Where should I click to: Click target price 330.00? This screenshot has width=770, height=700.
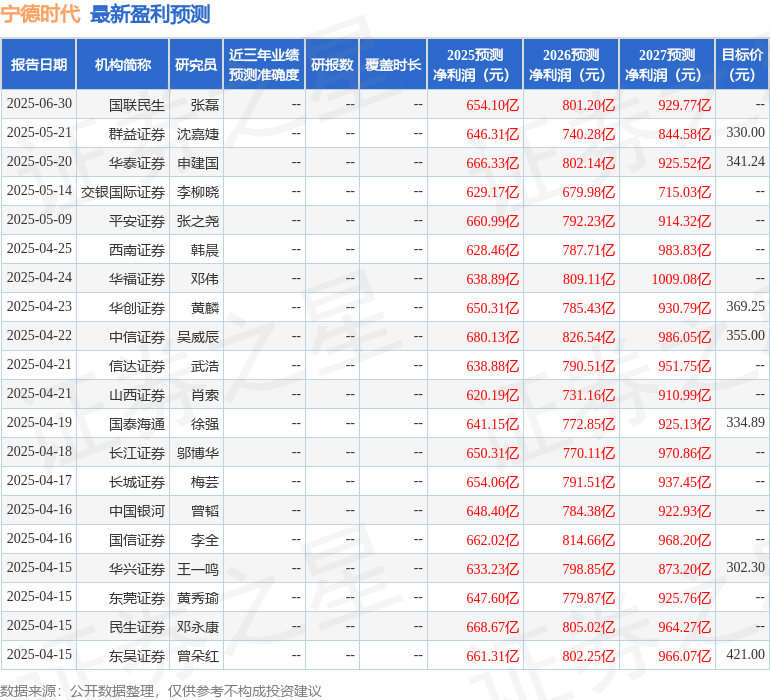(x=745, y=132)
